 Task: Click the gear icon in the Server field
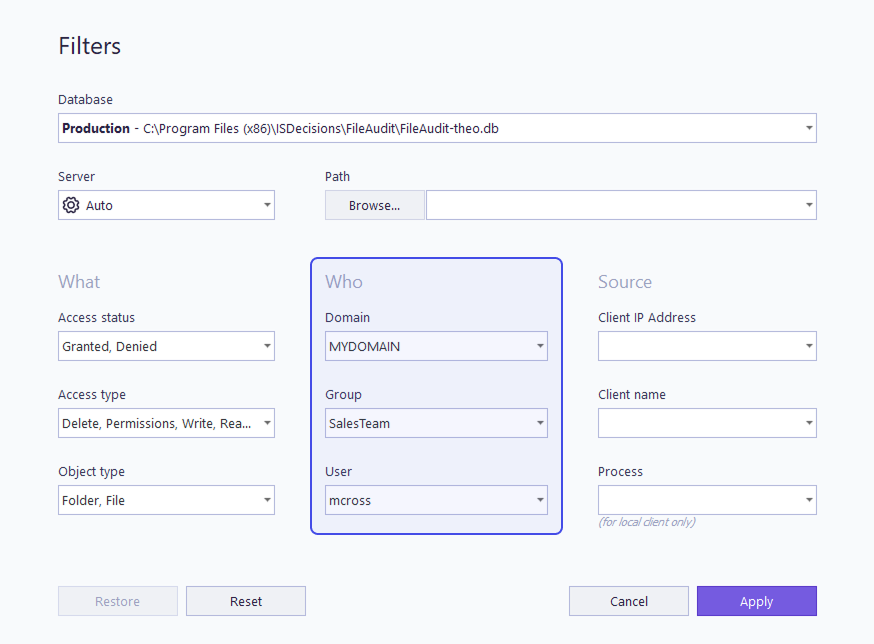[71, 205]
